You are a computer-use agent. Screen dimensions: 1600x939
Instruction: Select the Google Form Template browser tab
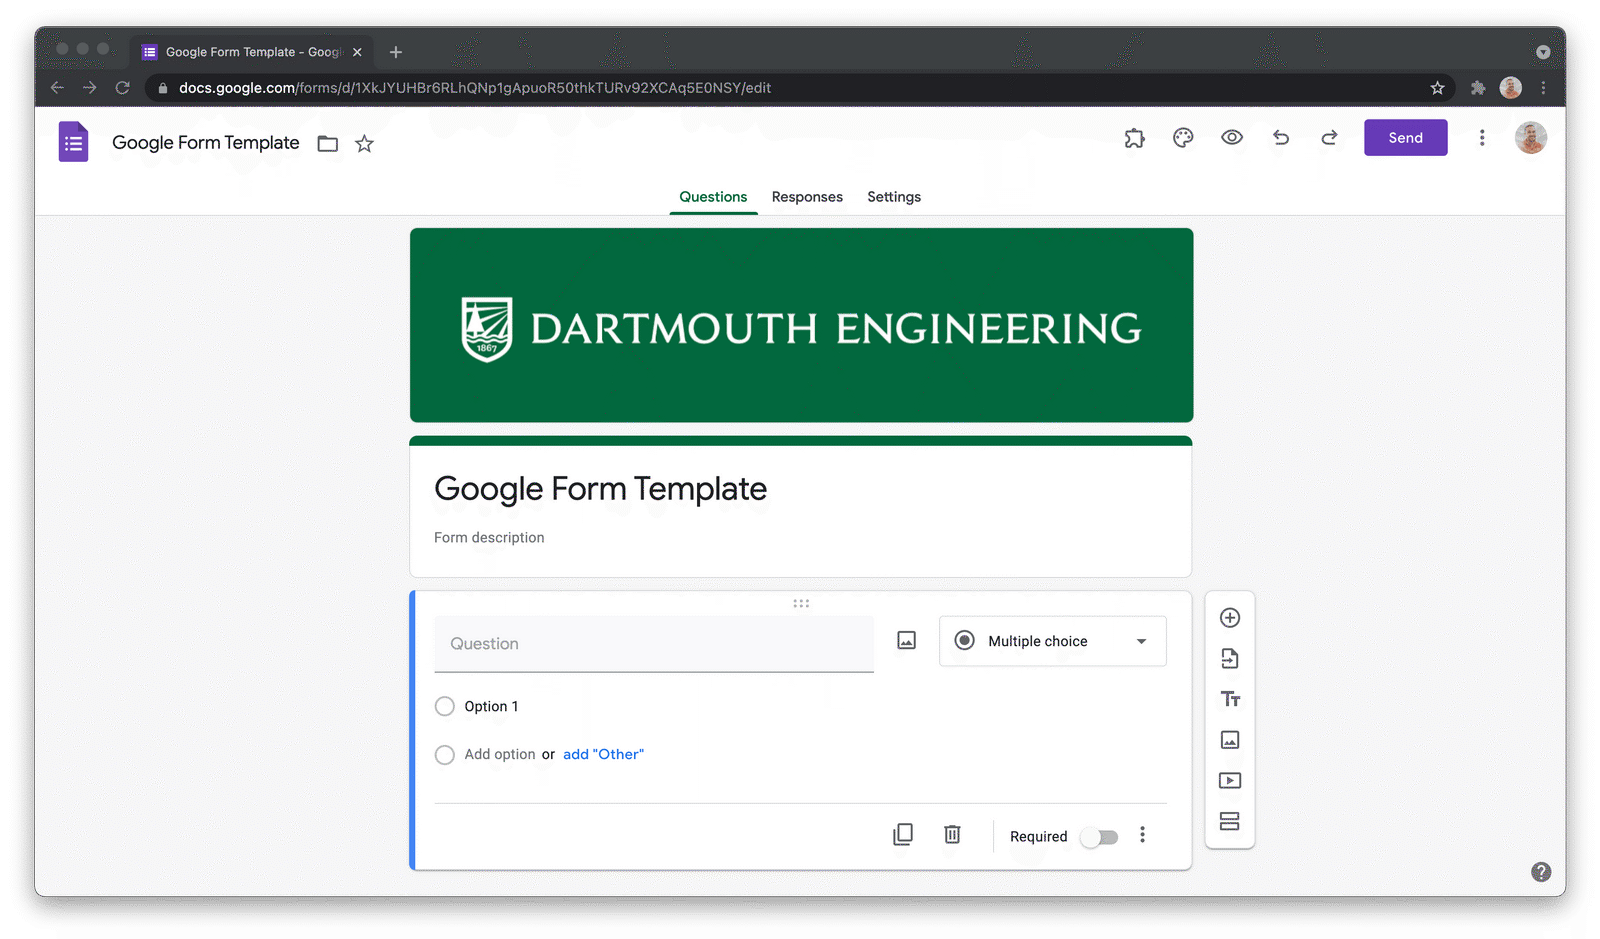[252, 52]
